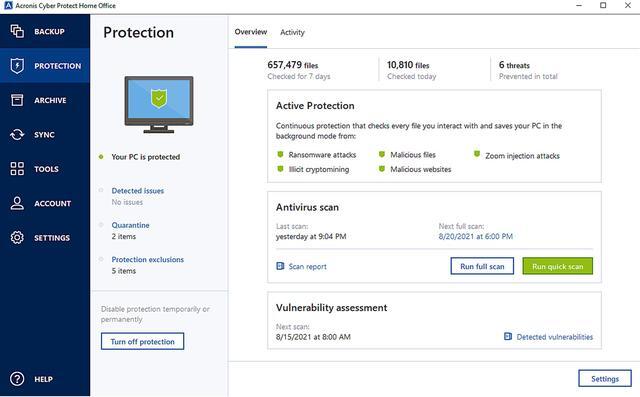Open the ARCHIVE section label
Screen dimensions: 640x397
(x=50, y=100)
